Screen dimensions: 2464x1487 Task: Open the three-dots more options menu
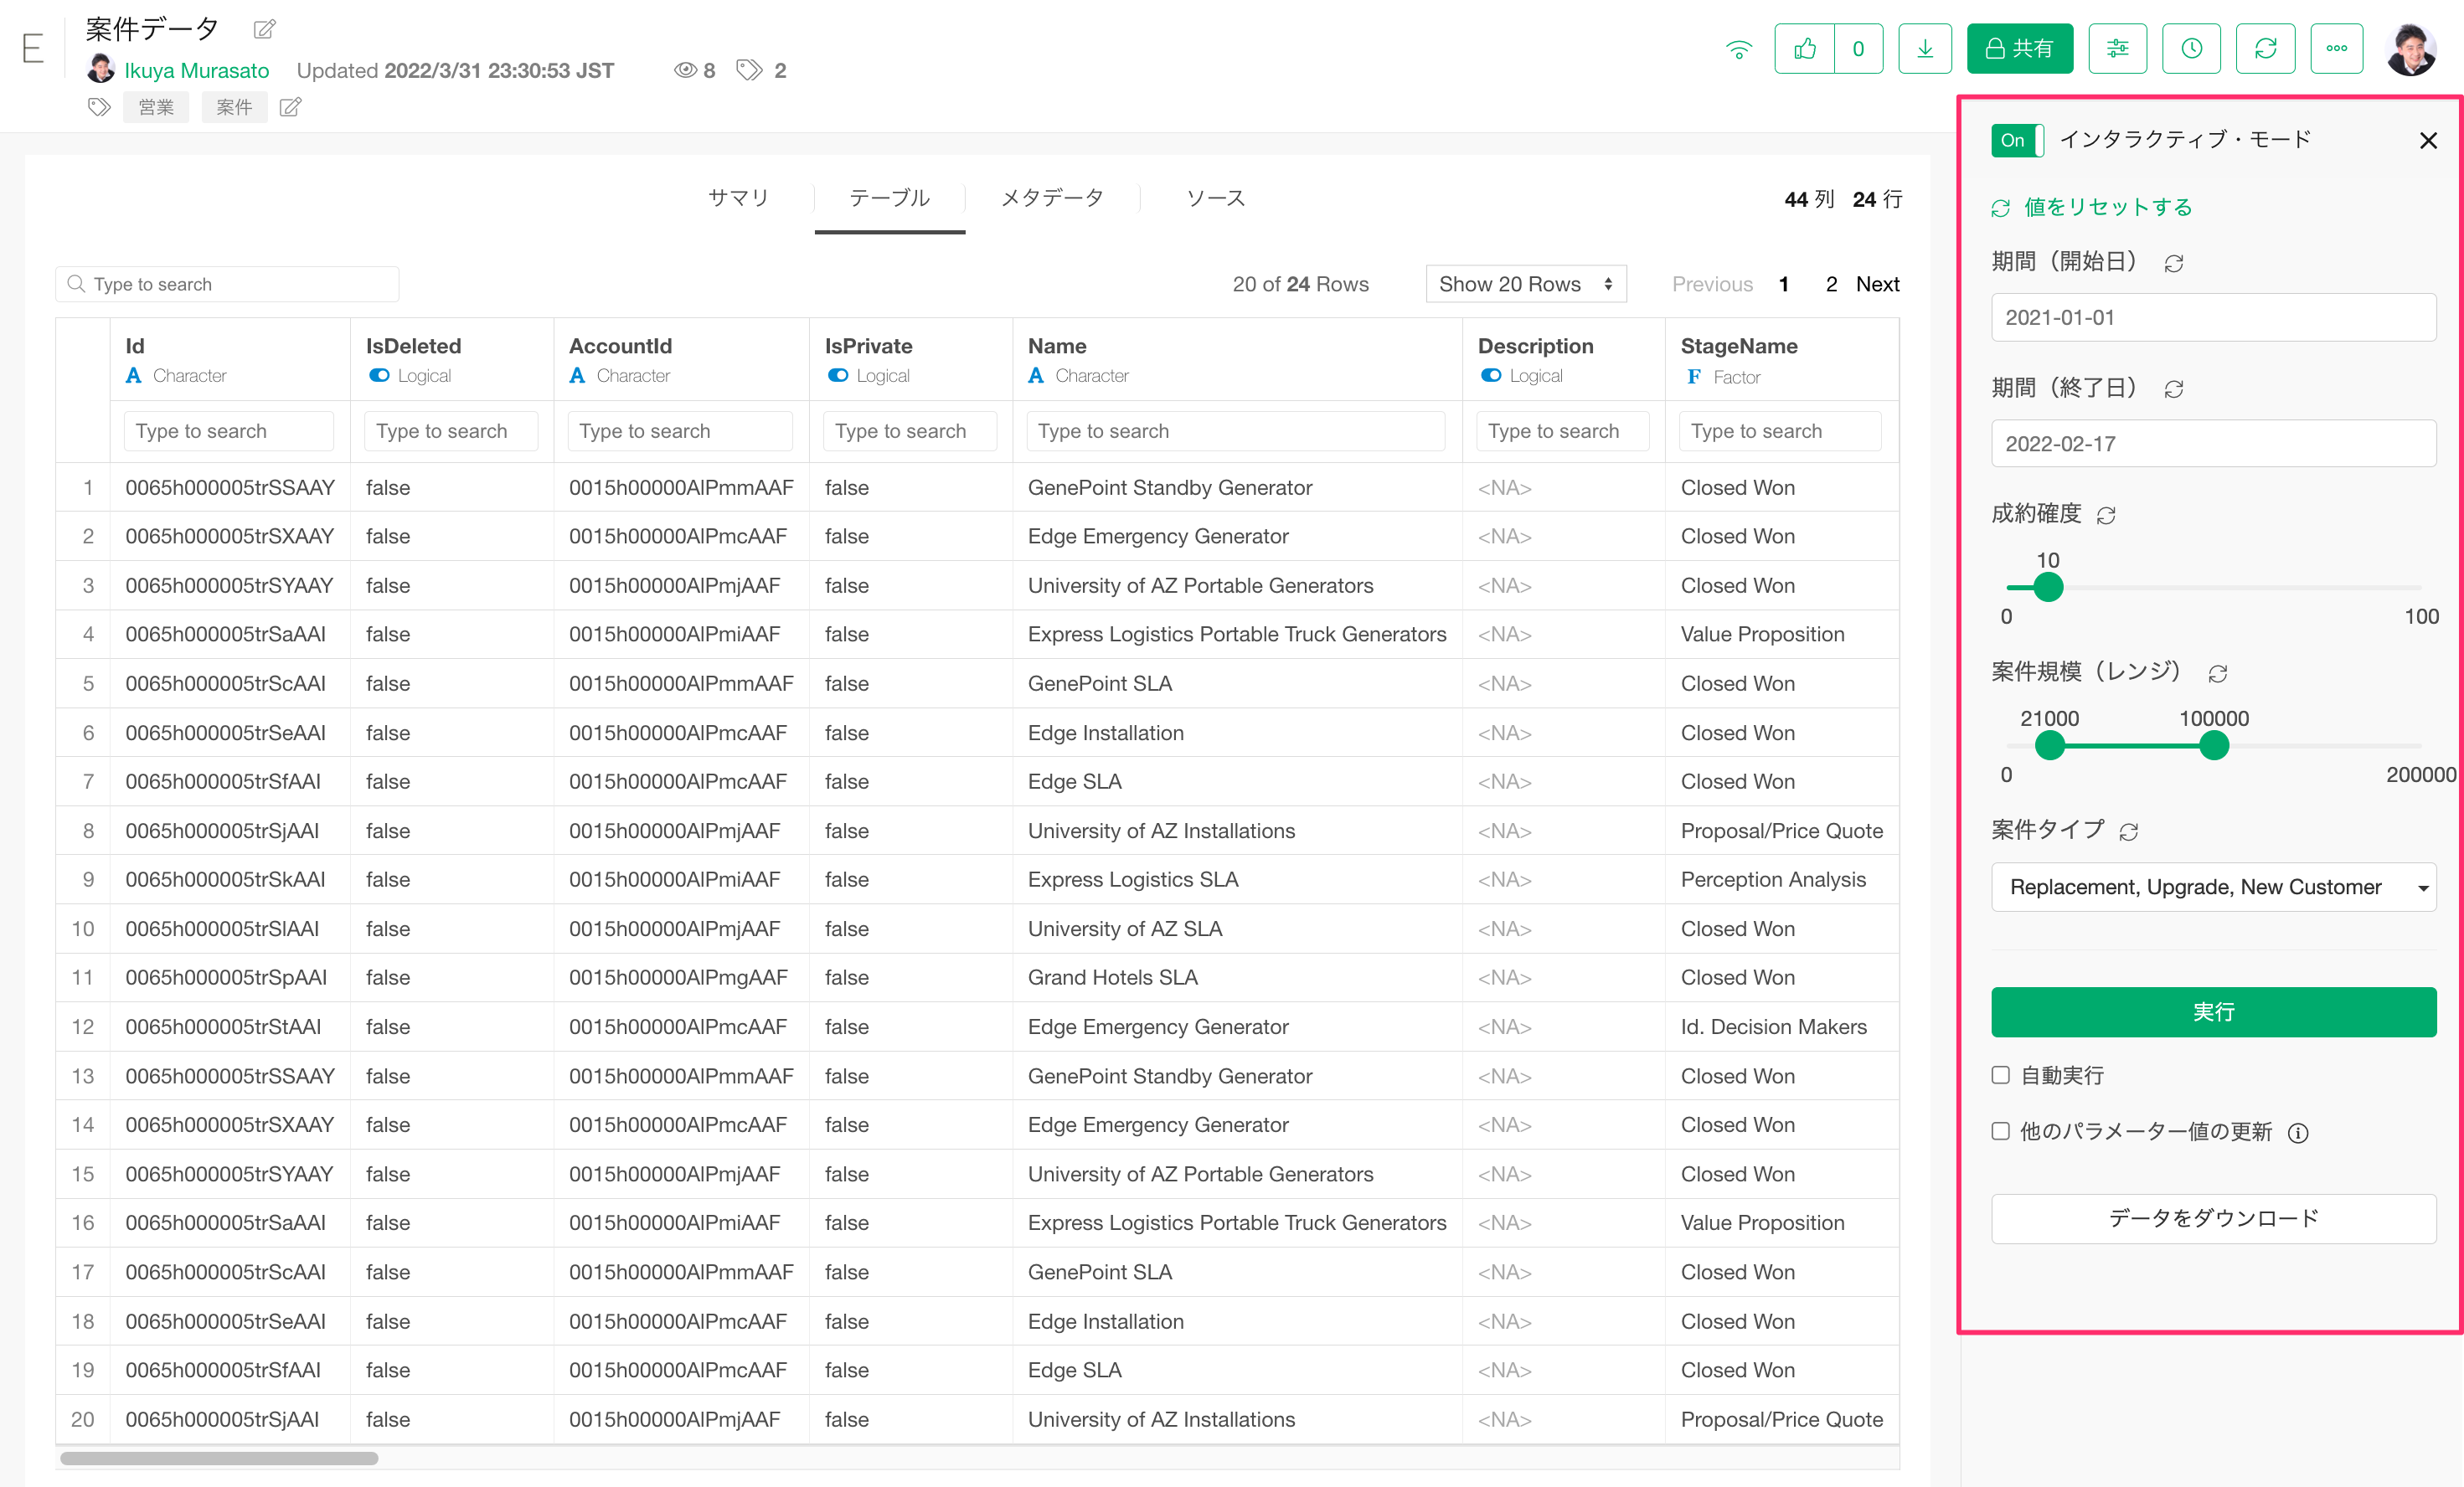click(x=2336, y=48)
